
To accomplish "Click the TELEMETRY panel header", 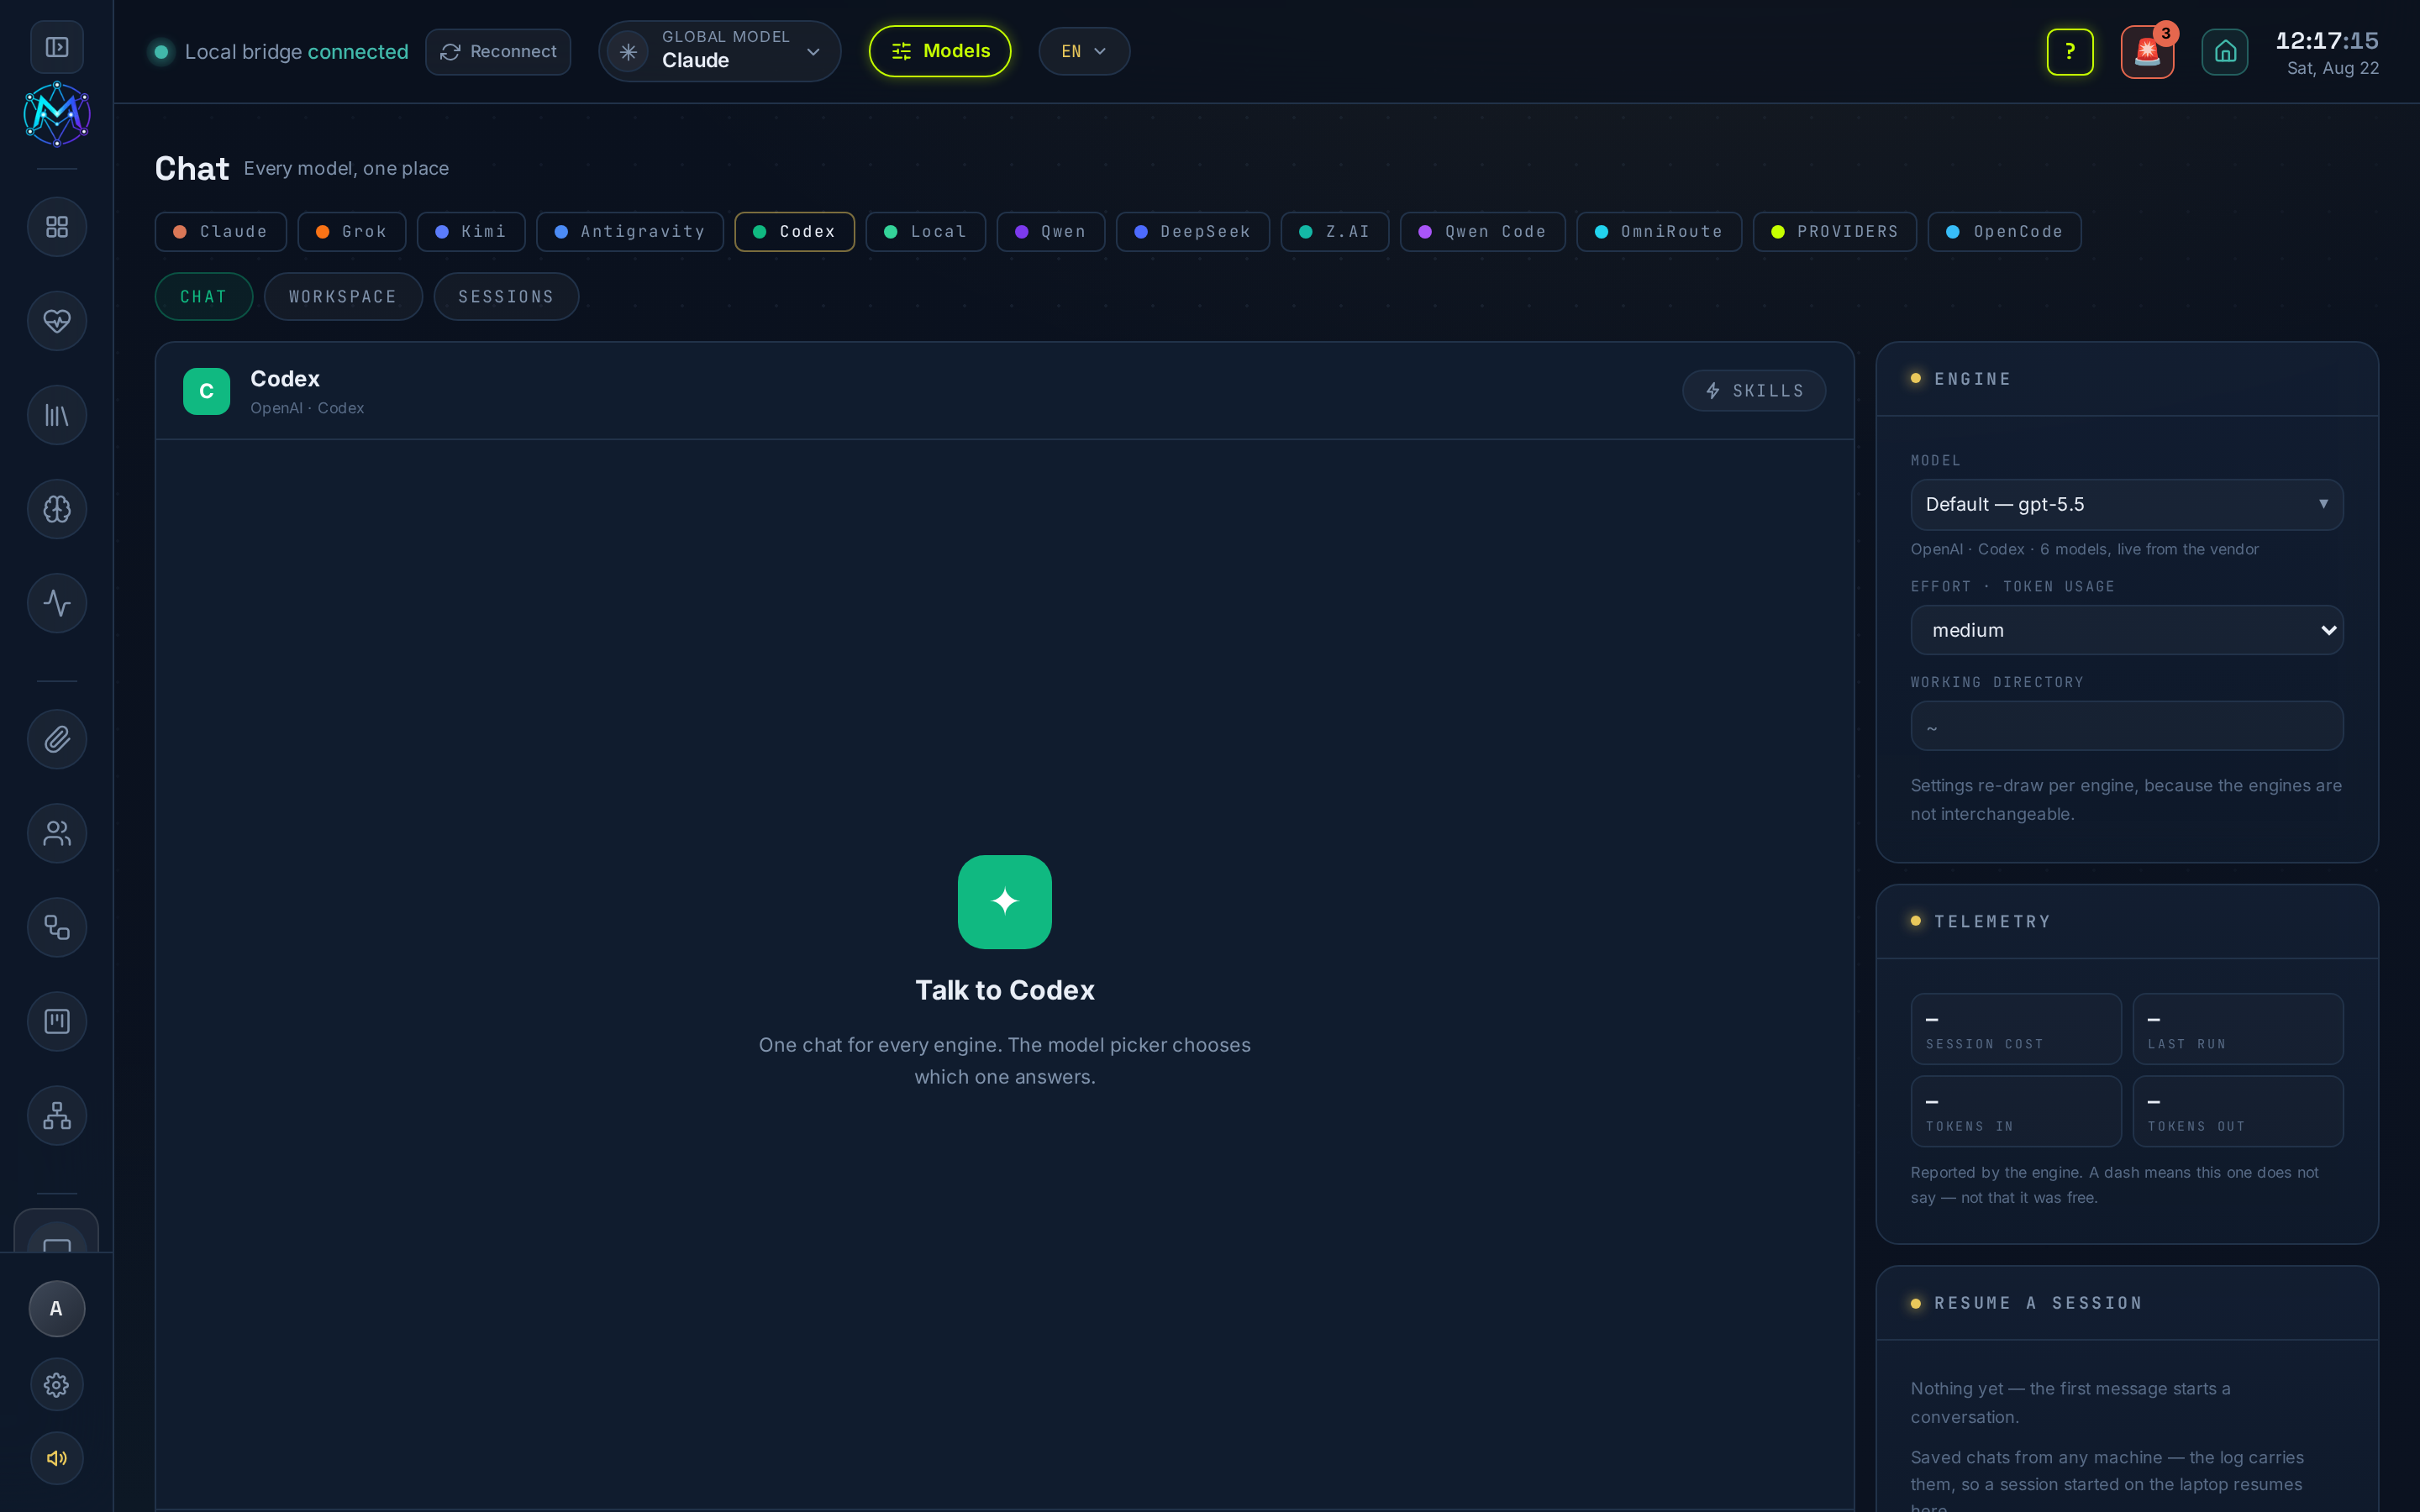I will [2127, 921].
